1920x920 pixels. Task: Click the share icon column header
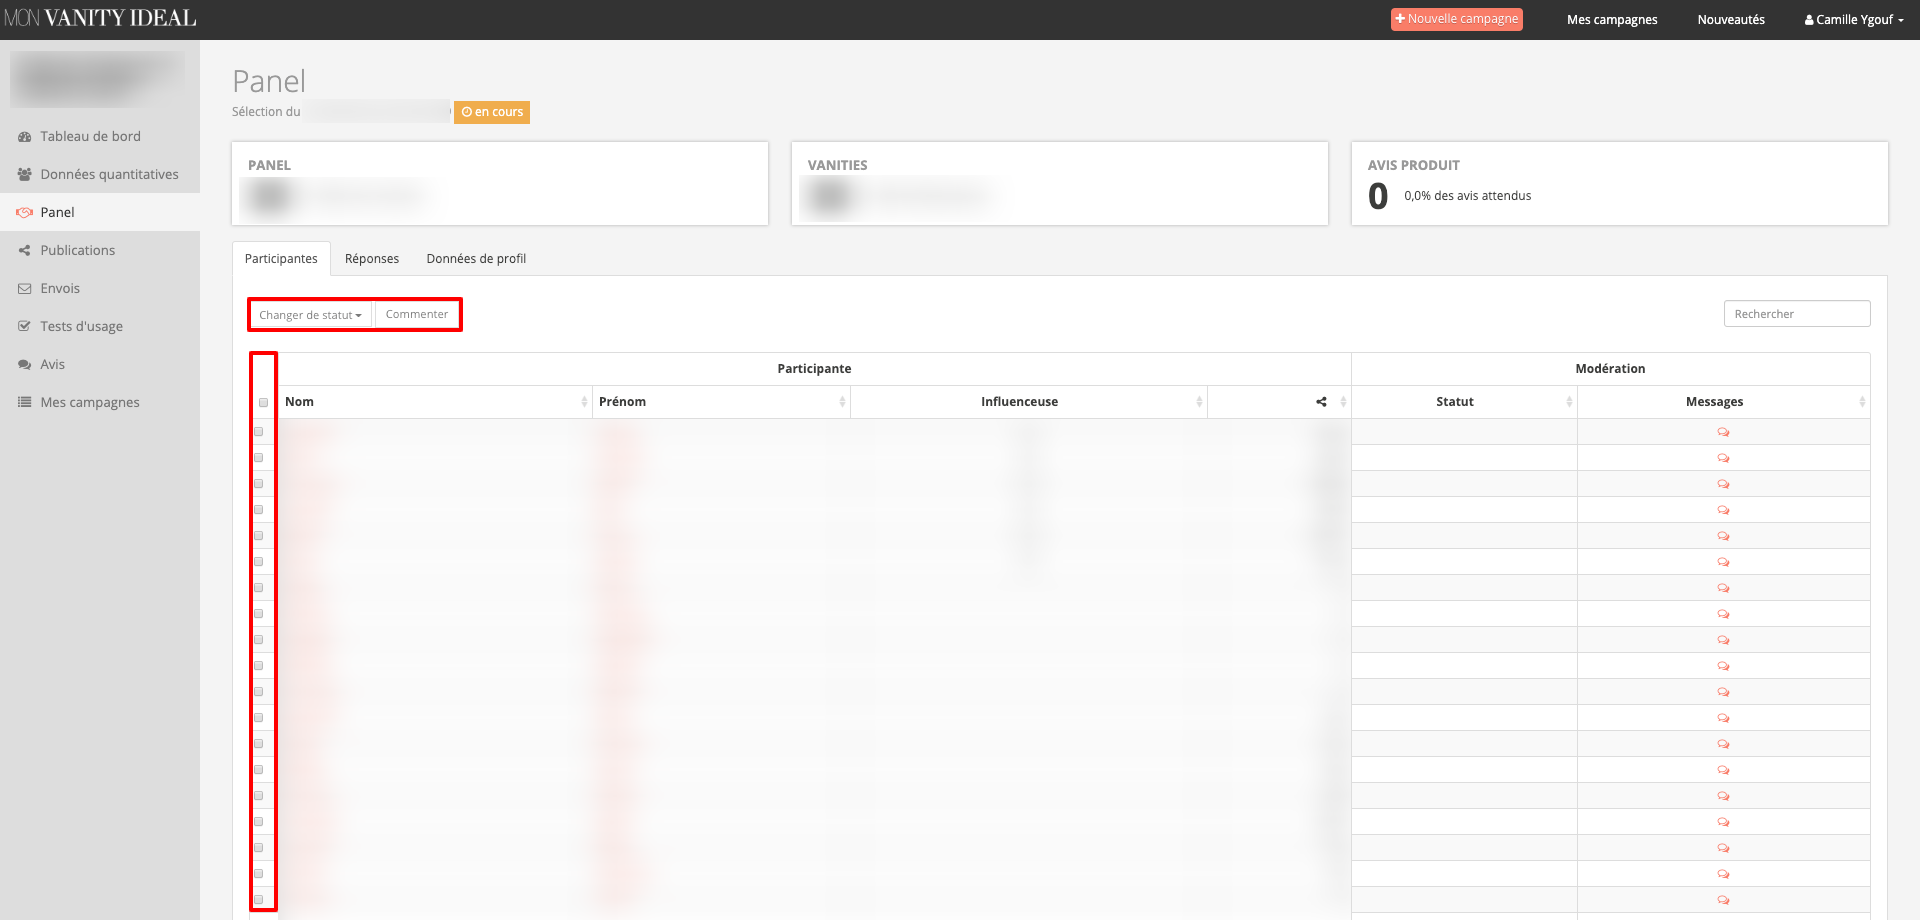pyautogui.click(x=1321, y=402)
